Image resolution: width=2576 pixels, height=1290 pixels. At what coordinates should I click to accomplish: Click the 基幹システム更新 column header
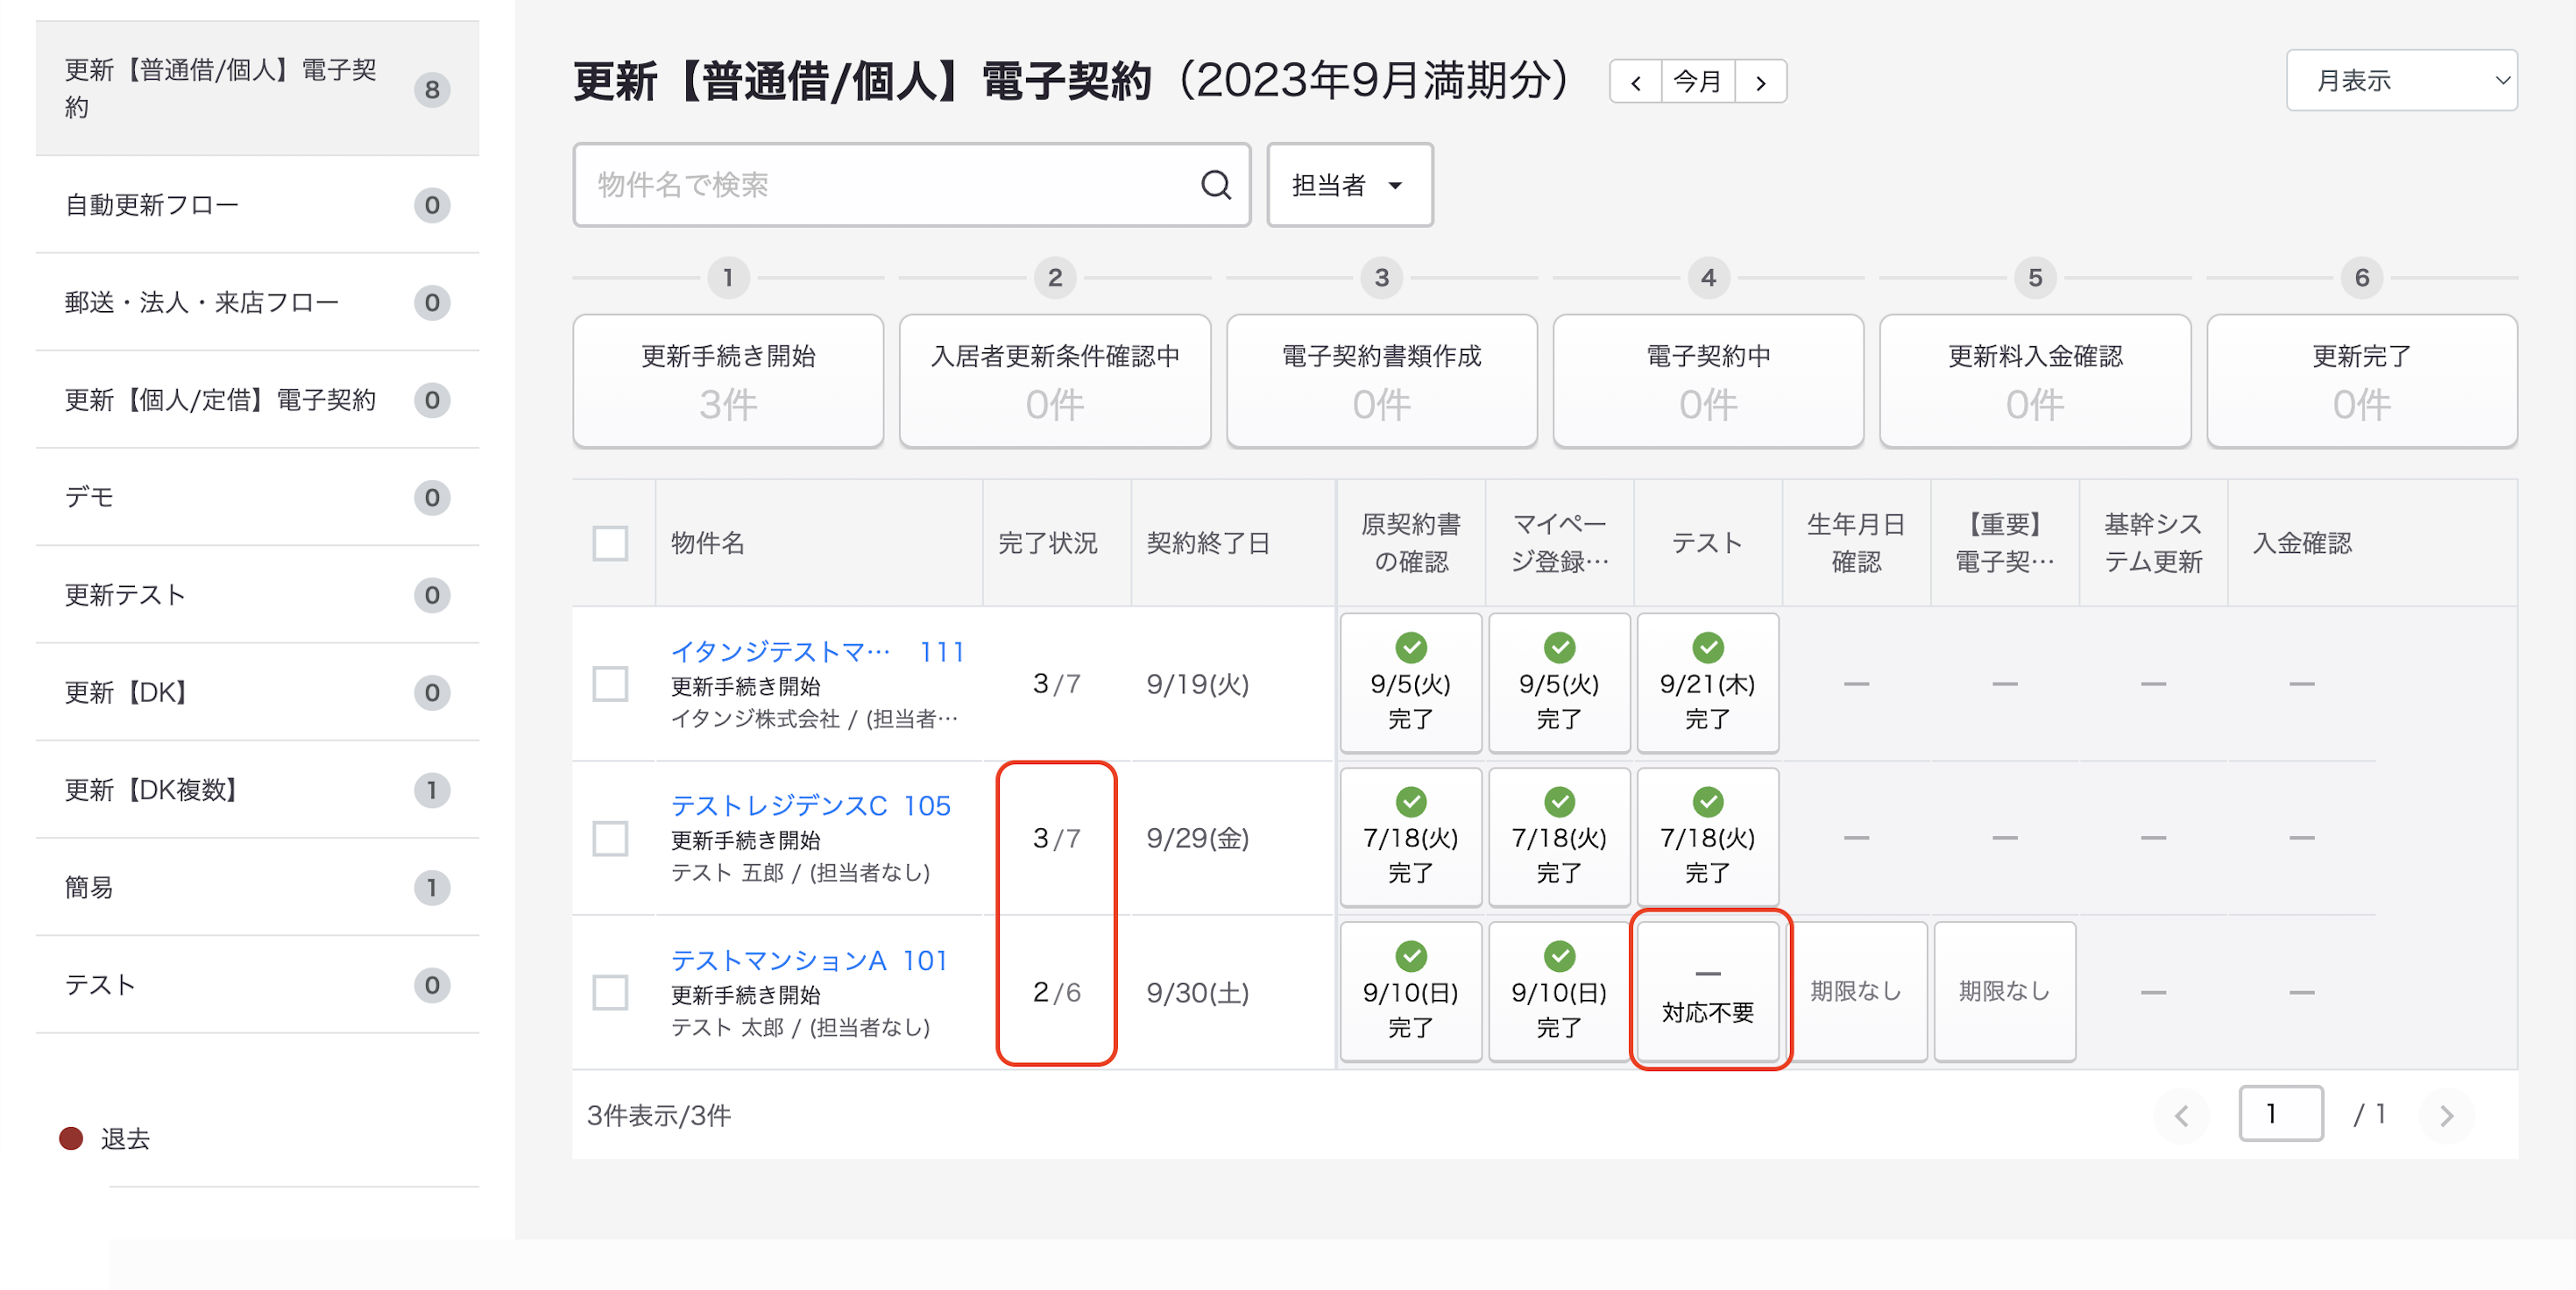2153,543
